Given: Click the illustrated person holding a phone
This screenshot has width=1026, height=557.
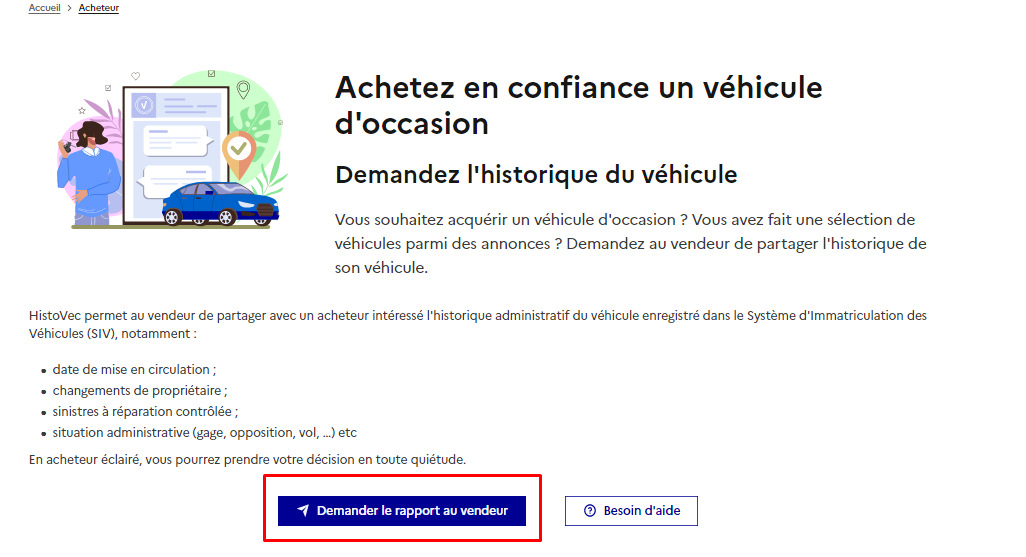Looking at the screenshot, I should point(88,173).
